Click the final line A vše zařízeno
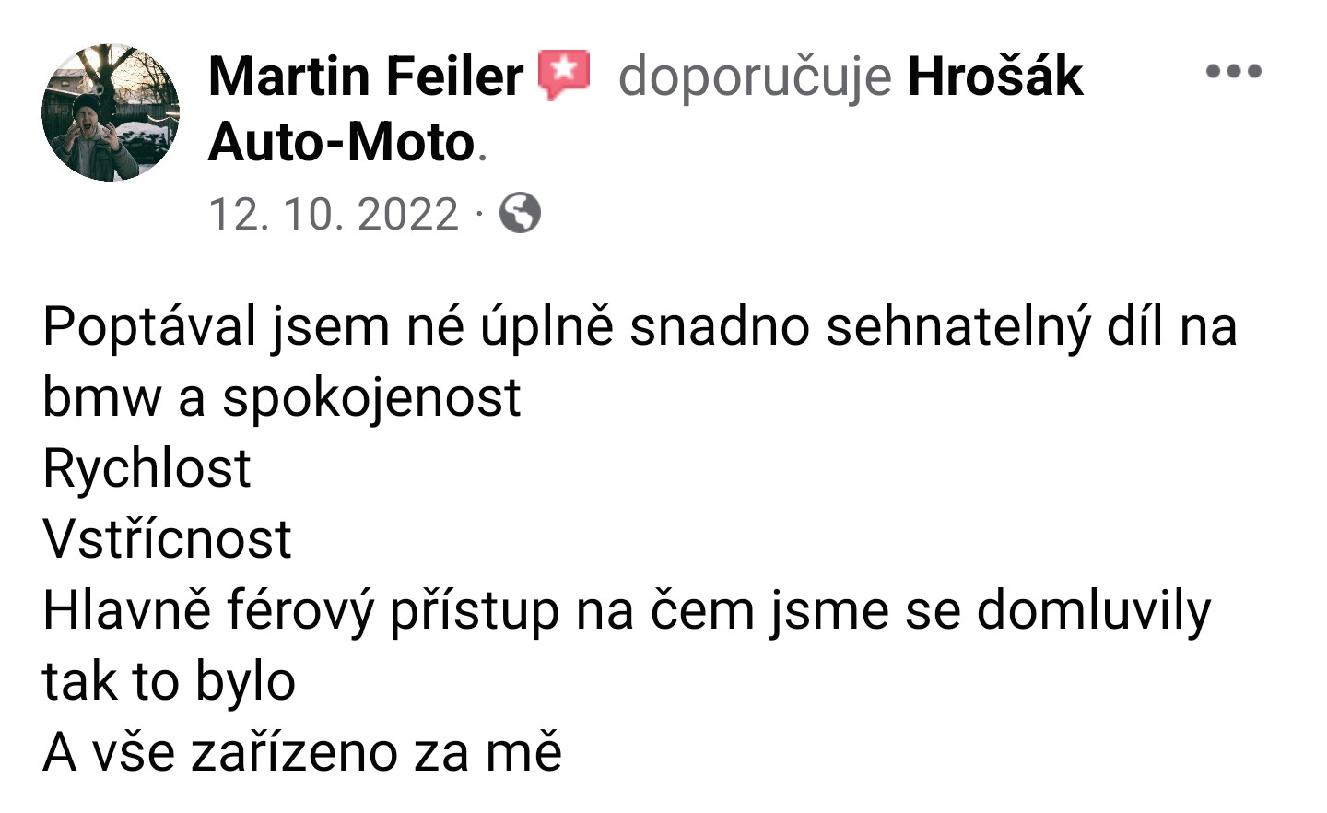 [301, 753]
